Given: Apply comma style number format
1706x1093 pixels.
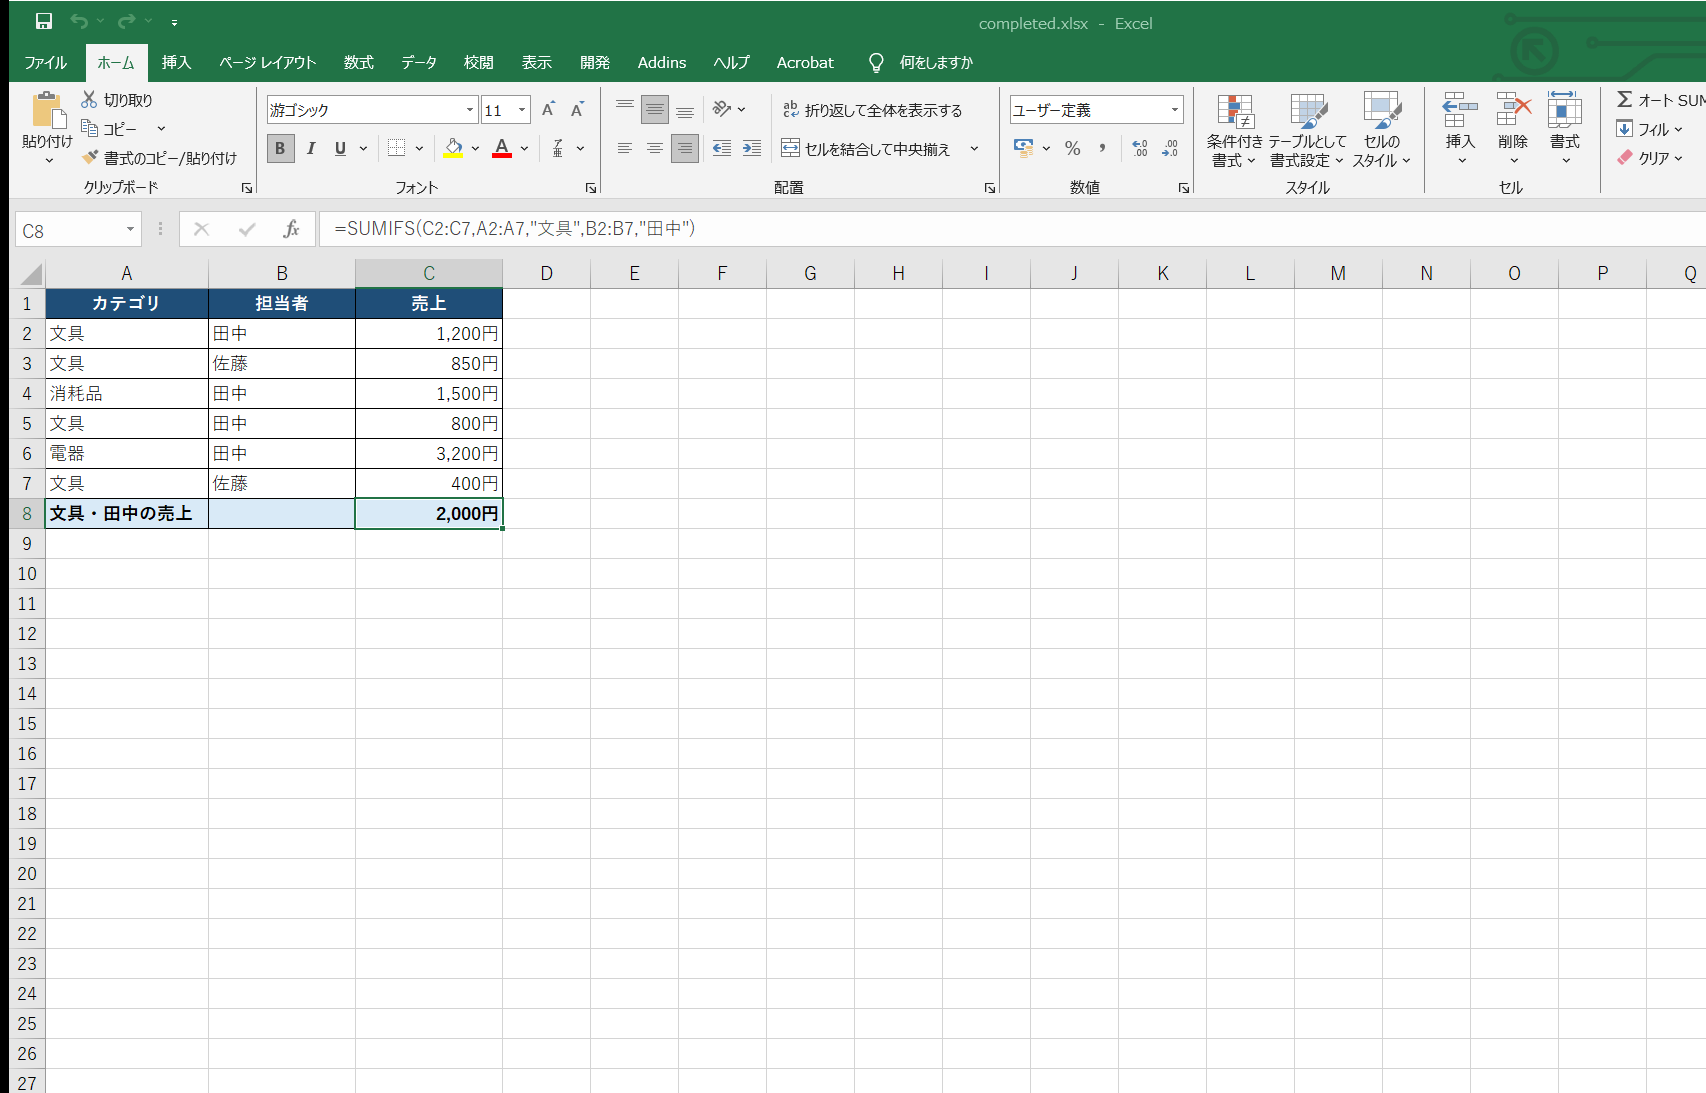Looking at the screenshot, I should [1102, 148].
